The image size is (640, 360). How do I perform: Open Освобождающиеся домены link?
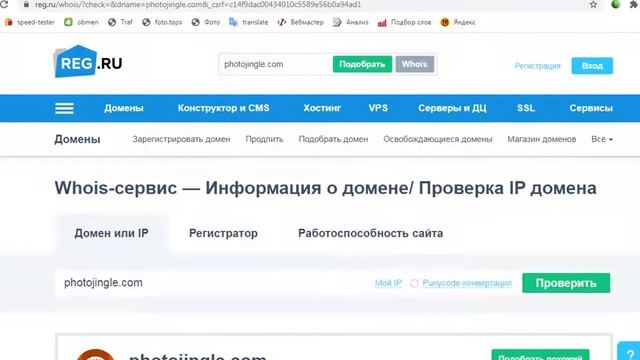coord(438,139)
